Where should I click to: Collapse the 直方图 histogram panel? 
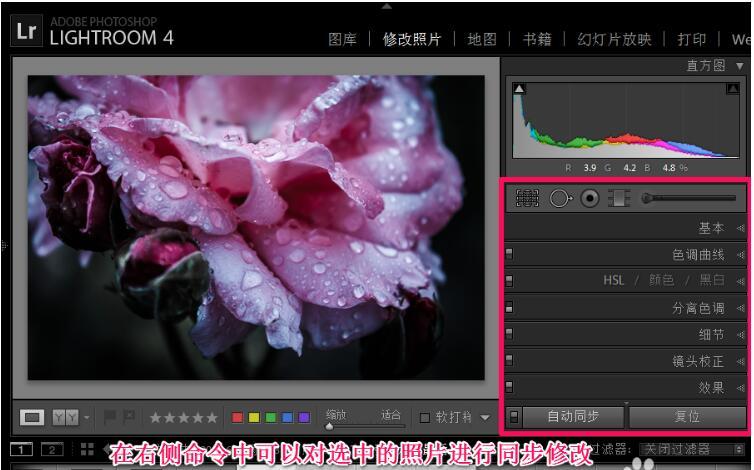click(740, 65)
